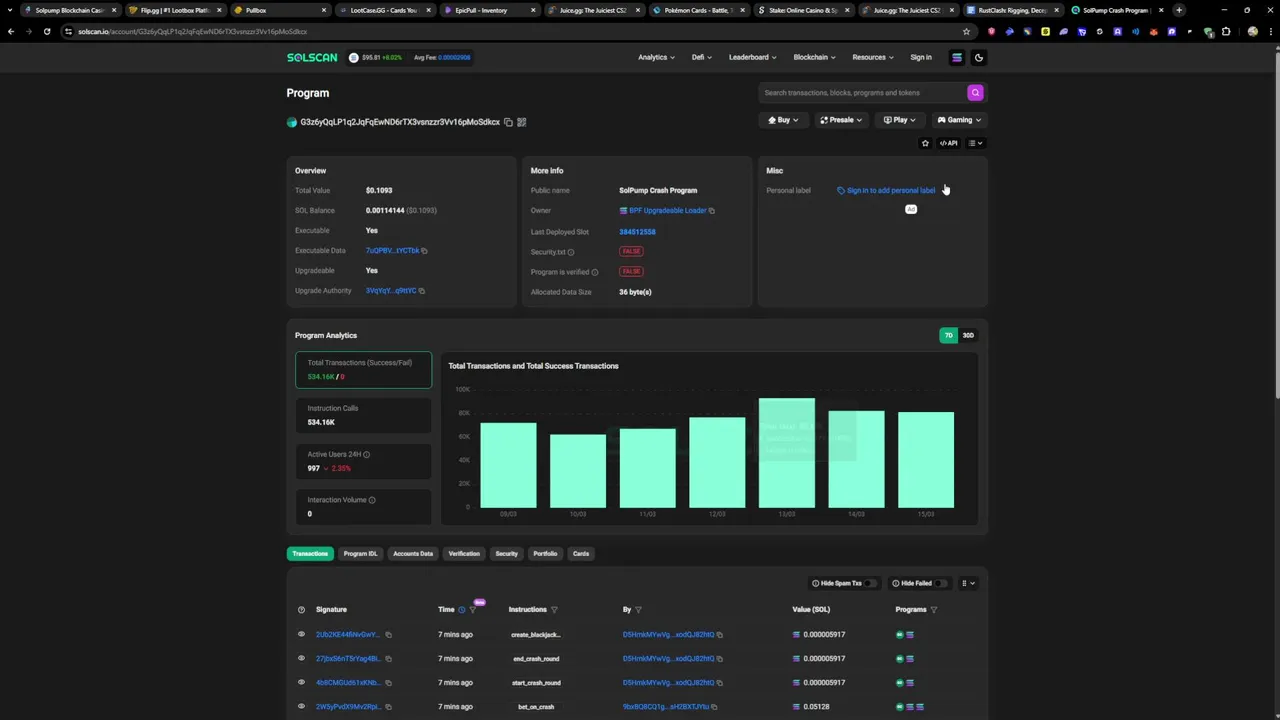Switch to the Security tab
The image size is (1280, 720).
506,554
